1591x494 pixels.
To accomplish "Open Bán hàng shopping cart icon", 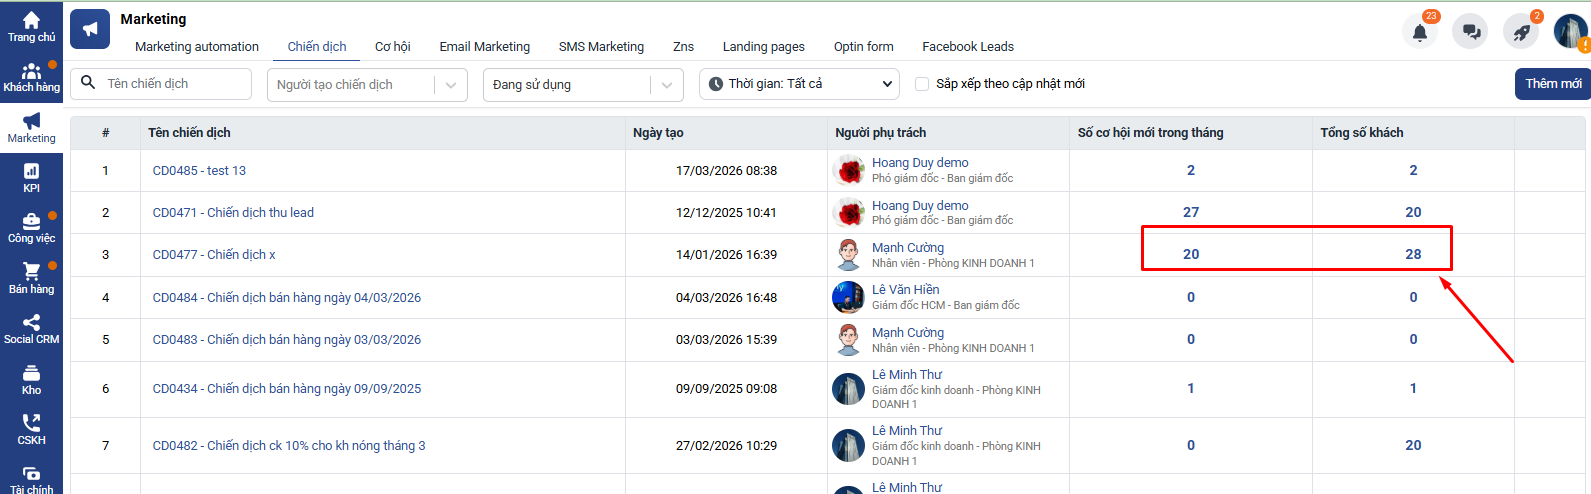I will pos(31,274).
